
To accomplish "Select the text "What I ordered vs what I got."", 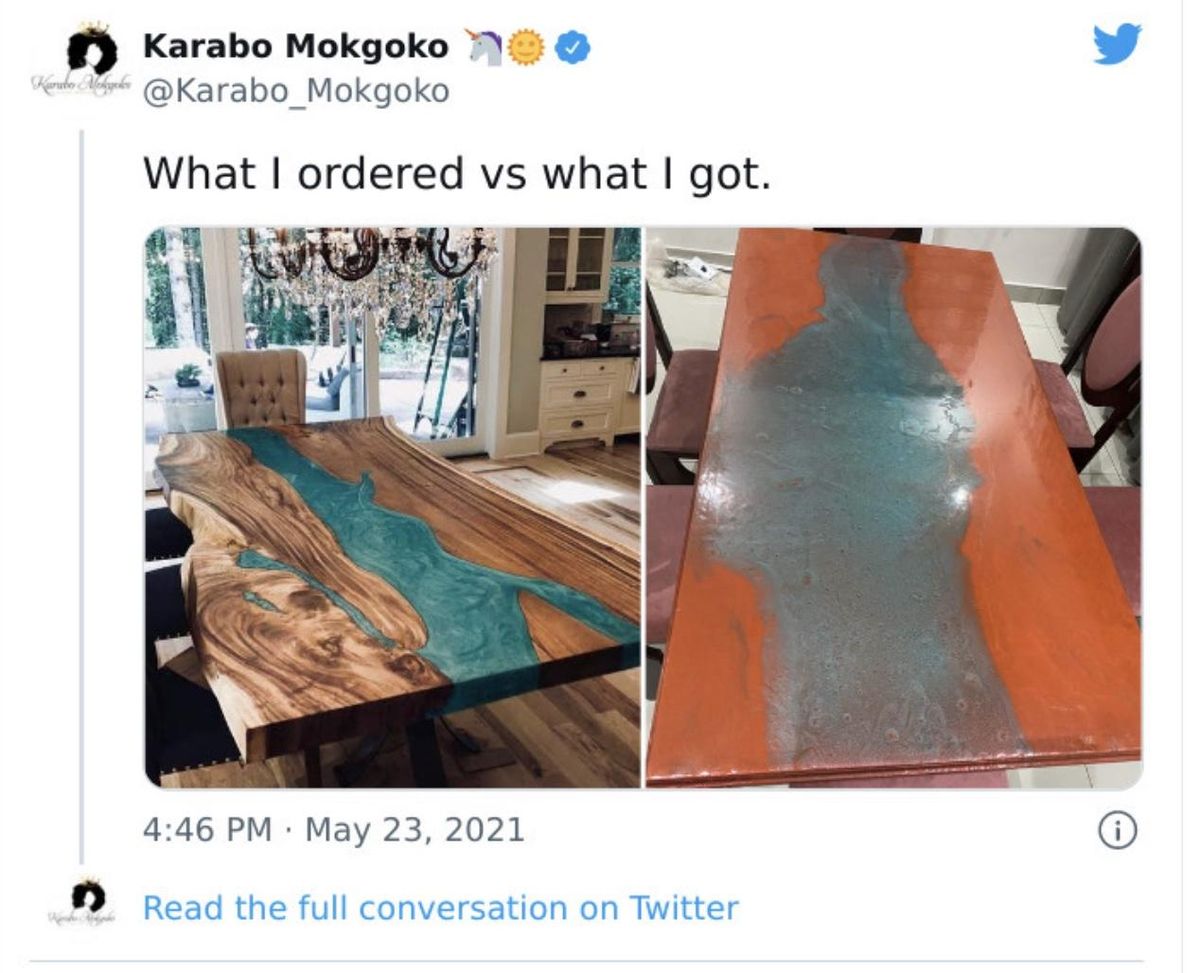I will pyautogui.click(x=457, y=173).
